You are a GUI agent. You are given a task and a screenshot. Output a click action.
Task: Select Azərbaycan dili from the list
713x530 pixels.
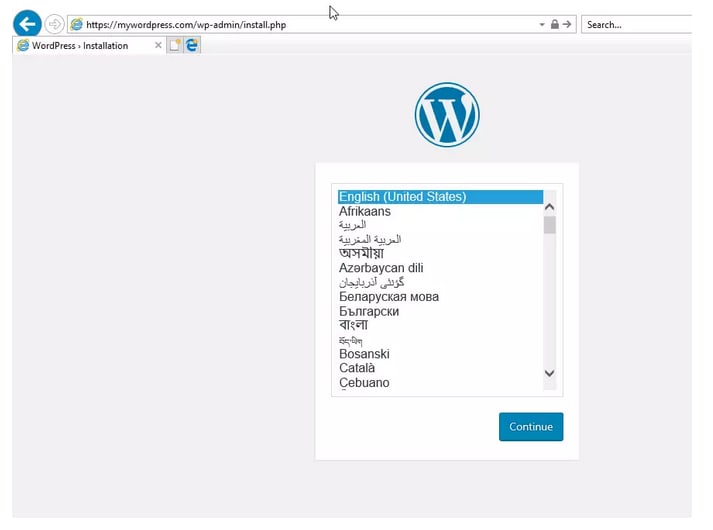pyautogui.click(x=440, y=268)
